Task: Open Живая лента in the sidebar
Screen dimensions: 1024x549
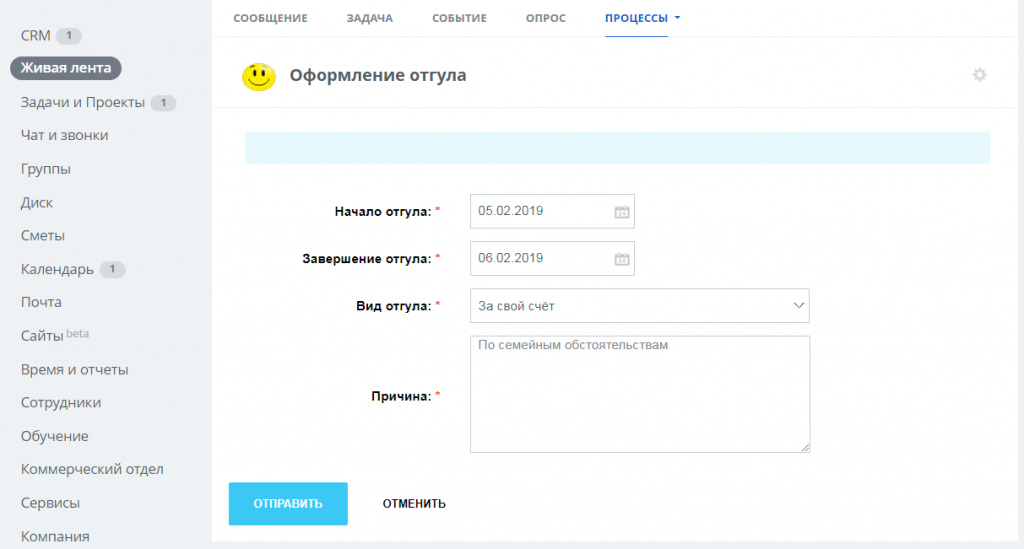Action: click(66, 68)
